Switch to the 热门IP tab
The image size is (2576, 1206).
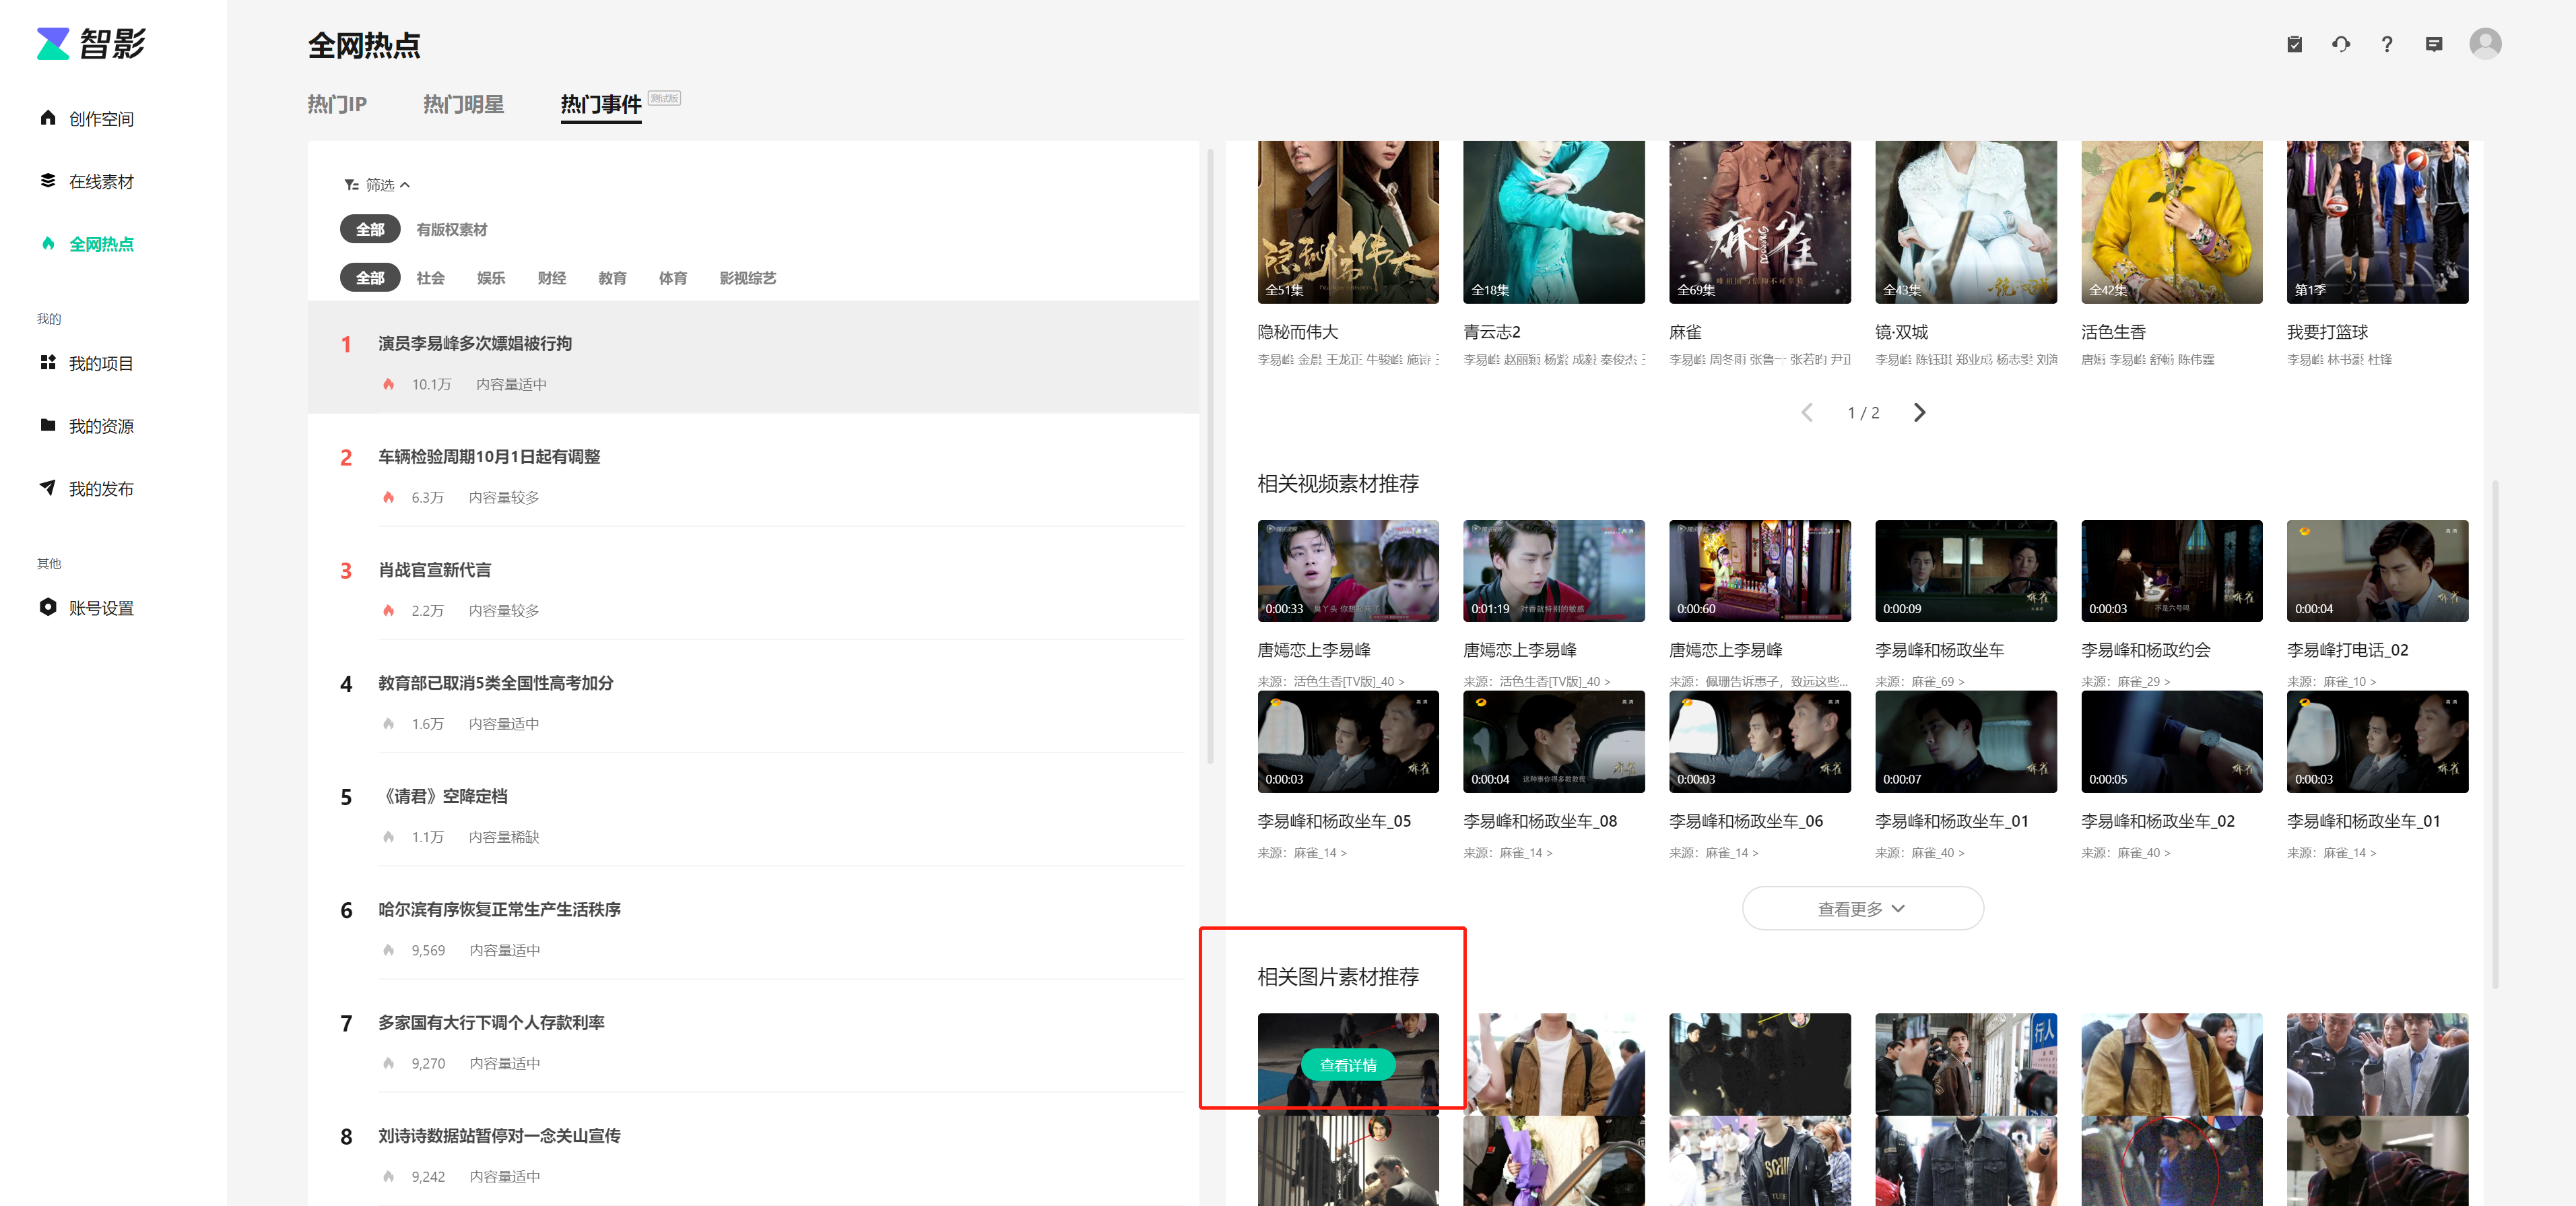tap(337, 104)
